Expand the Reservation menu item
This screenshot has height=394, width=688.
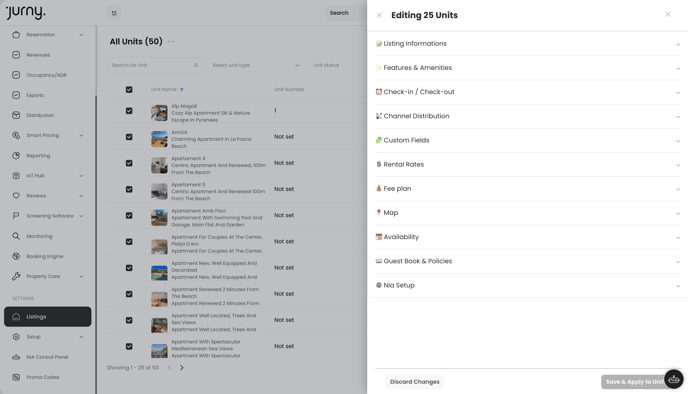click(48, 35)
